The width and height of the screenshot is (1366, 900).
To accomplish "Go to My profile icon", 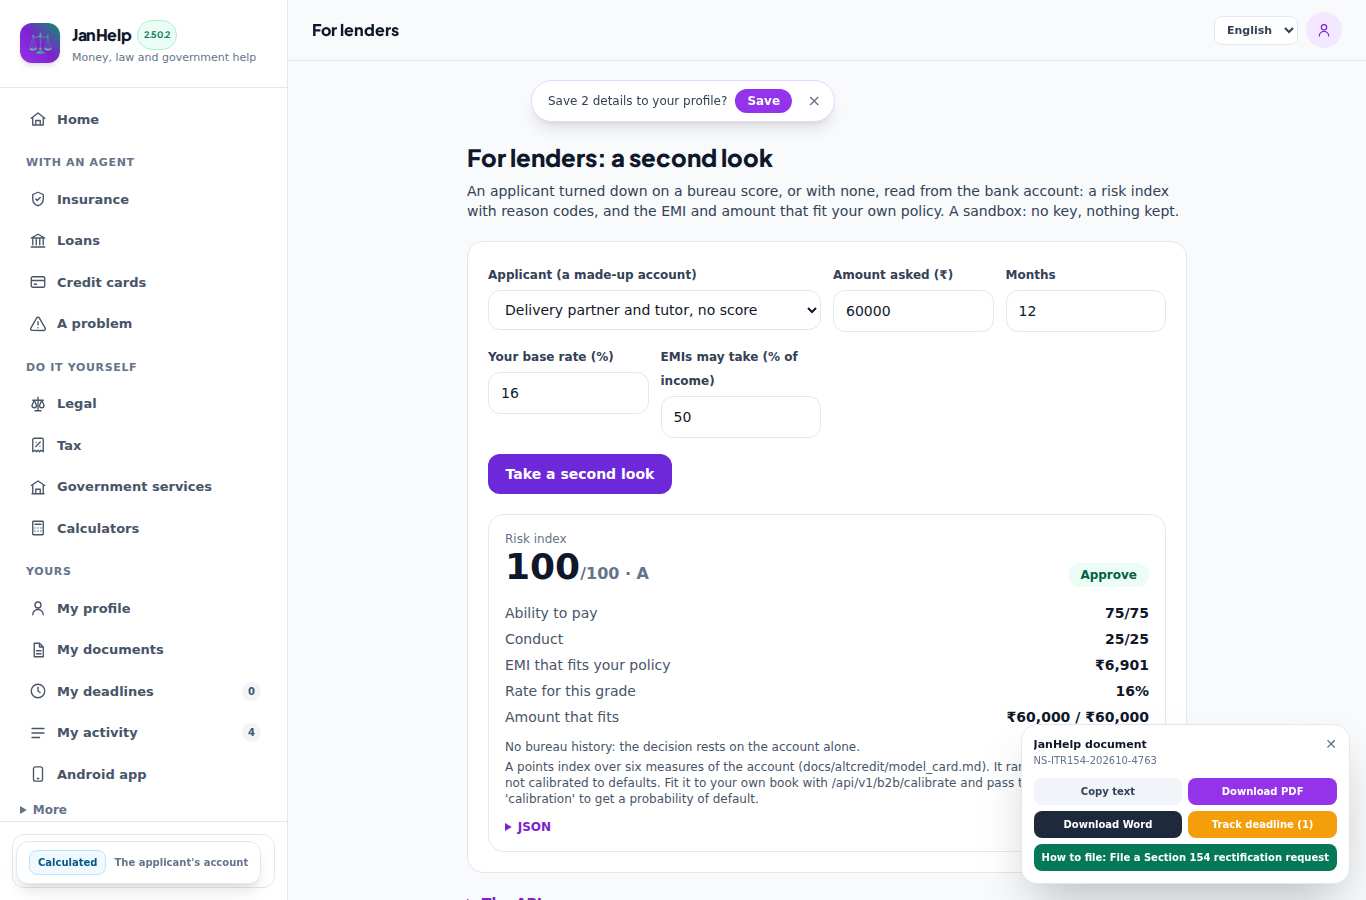I will pos(38,608).
